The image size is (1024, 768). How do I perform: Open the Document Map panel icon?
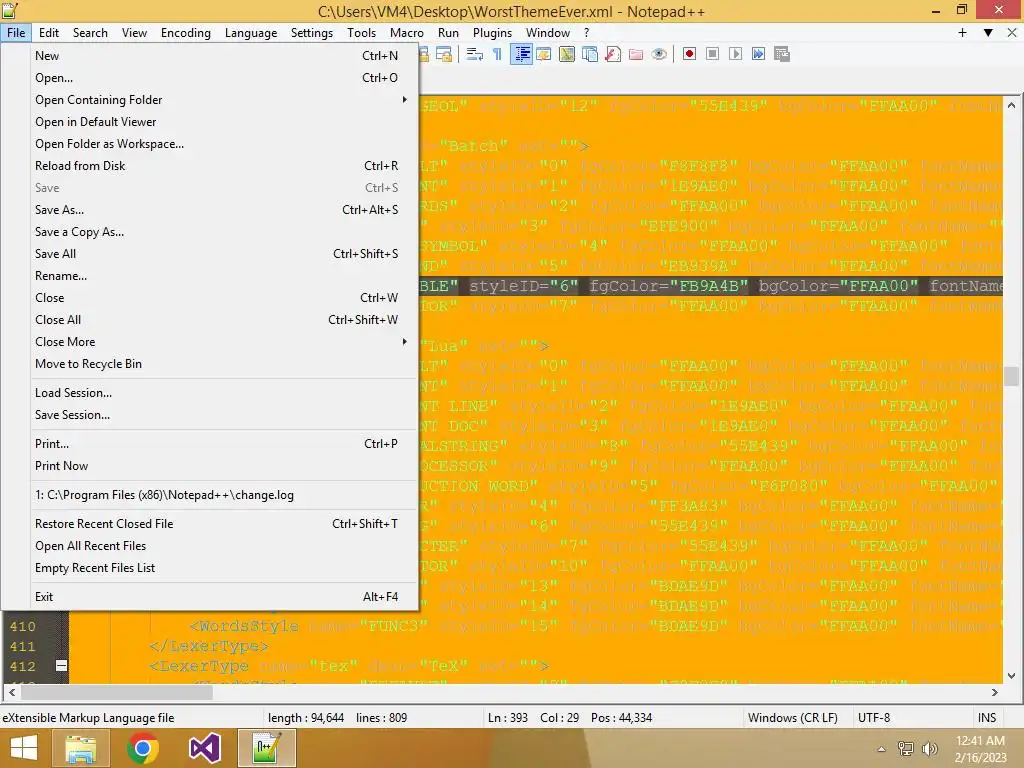(567, 54)
